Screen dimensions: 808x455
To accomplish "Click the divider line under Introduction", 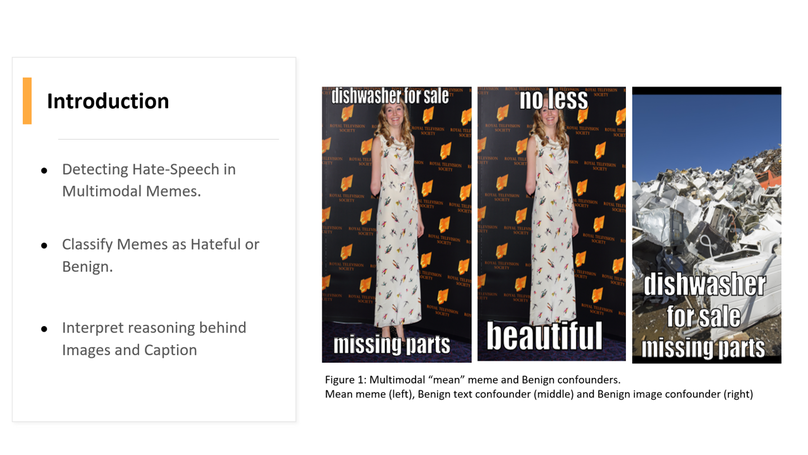I will point(167,139).
